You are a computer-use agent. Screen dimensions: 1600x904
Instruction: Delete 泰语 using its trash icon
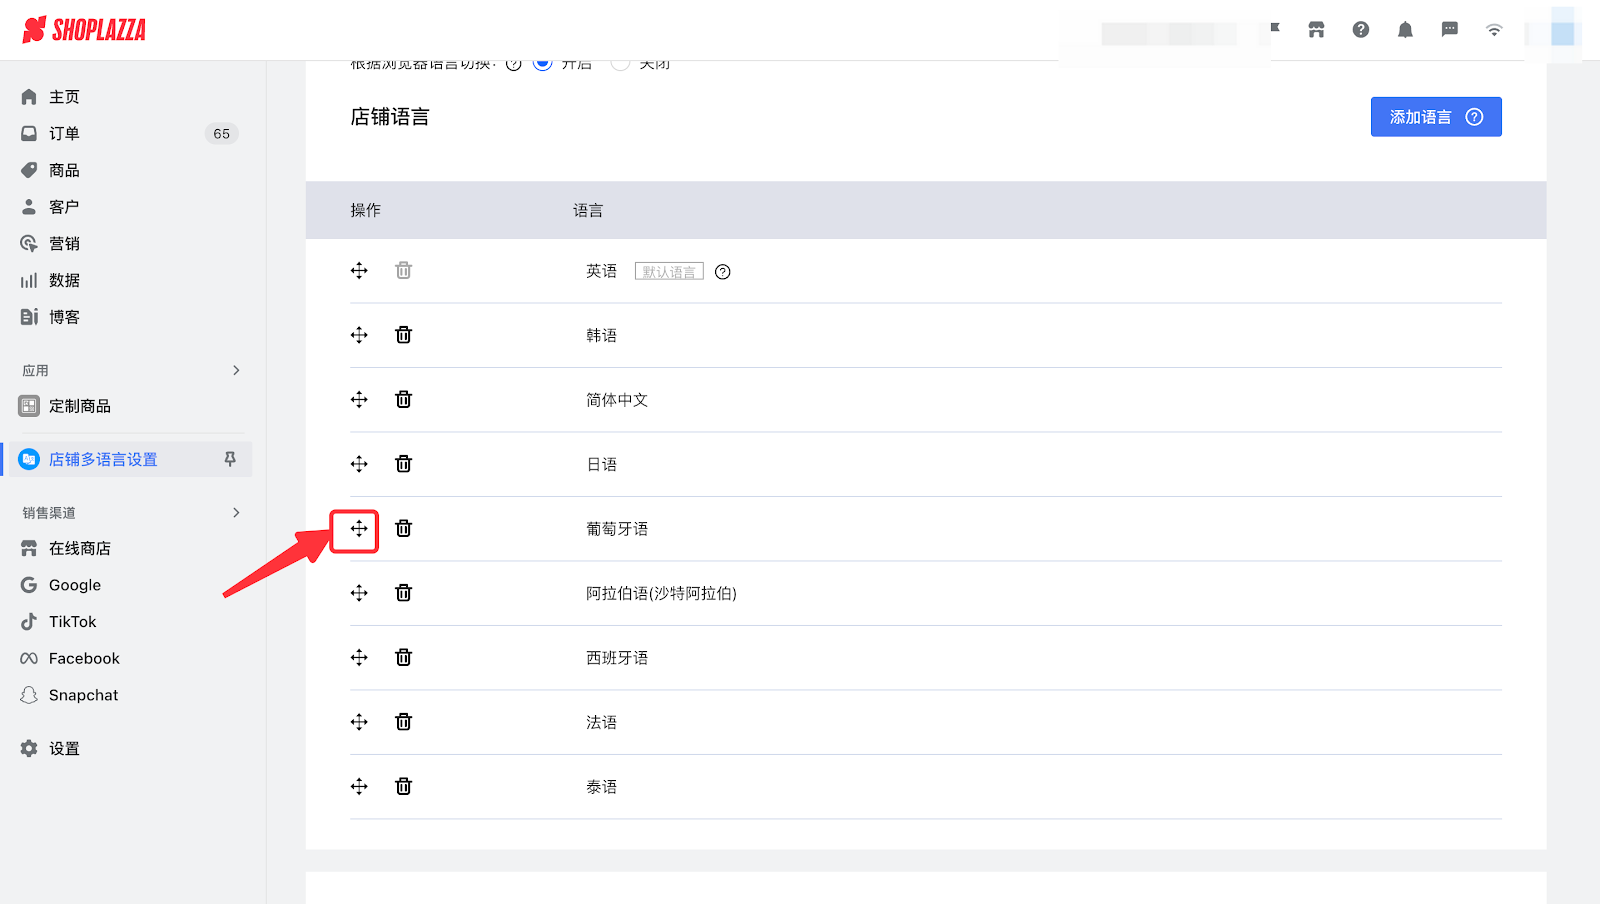pyautogui.click(x=403, y=786)
